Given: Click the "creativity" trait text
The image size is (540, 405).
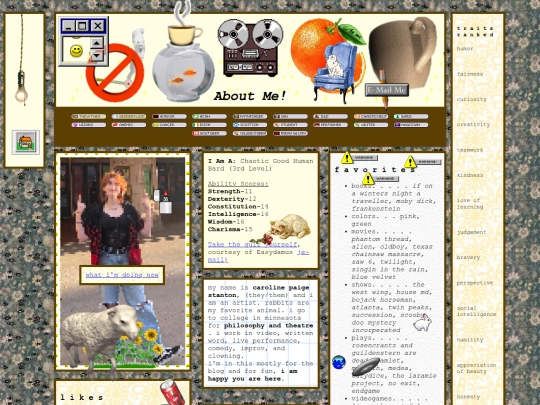Looking at the screenshot, I should pyautogui.click(x=473, y=124).
